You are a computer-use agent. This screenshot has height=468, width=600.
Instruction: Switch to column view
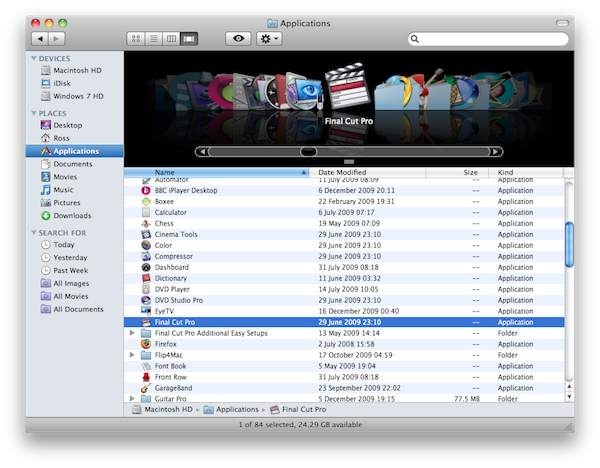pos(171,39)
